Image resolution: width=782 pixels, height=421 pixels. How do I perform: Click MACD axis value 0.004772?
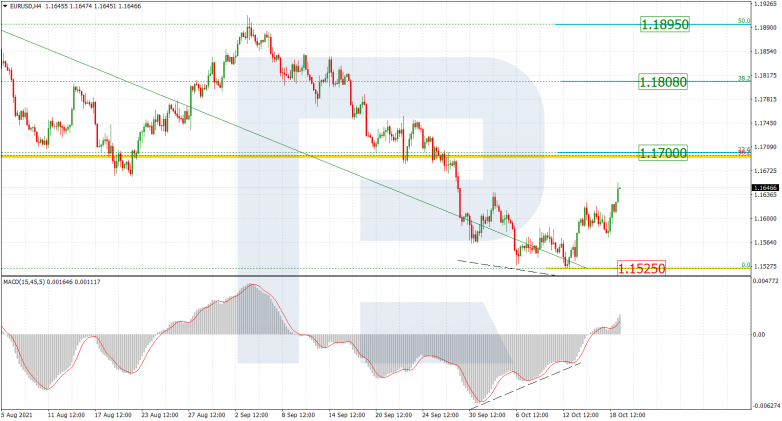pyautogui.click(x=766, y=281)
